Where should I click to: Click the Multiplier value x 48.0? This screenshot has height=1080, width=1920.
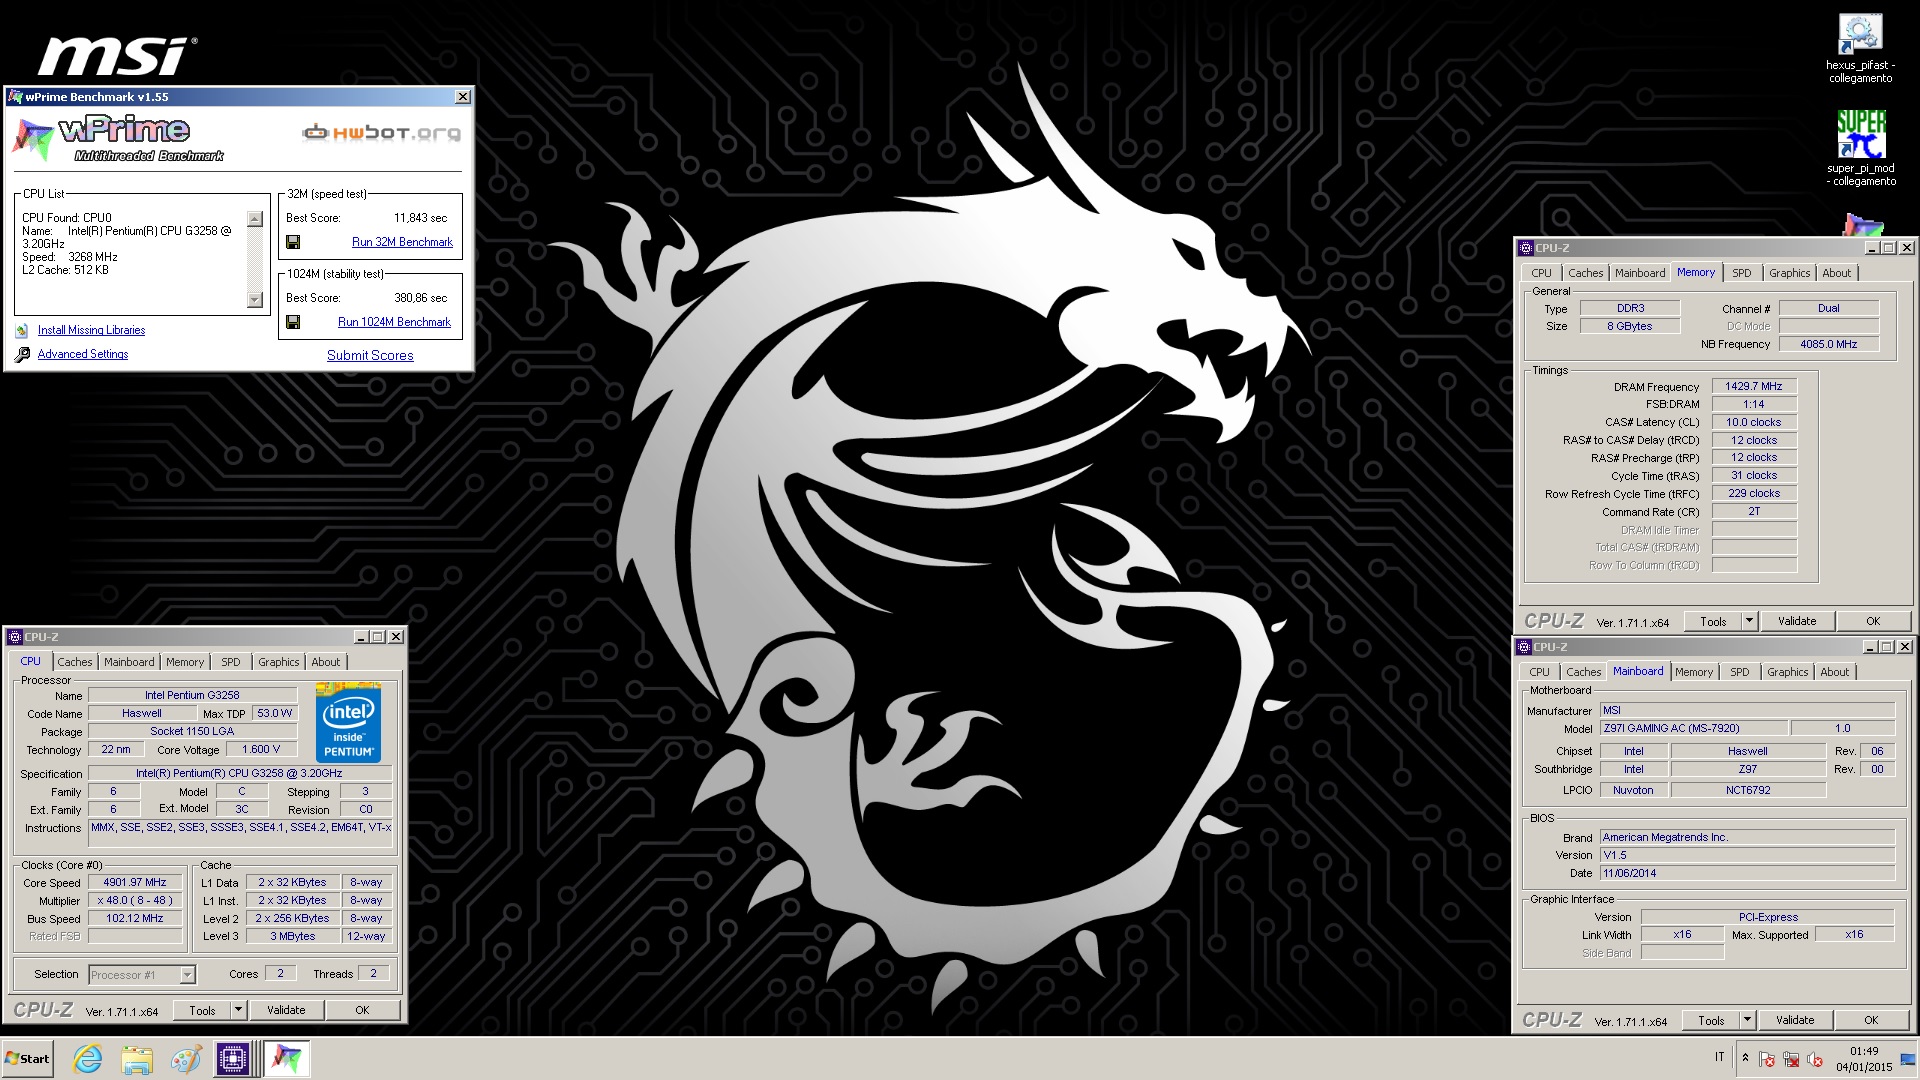(135, 900)
